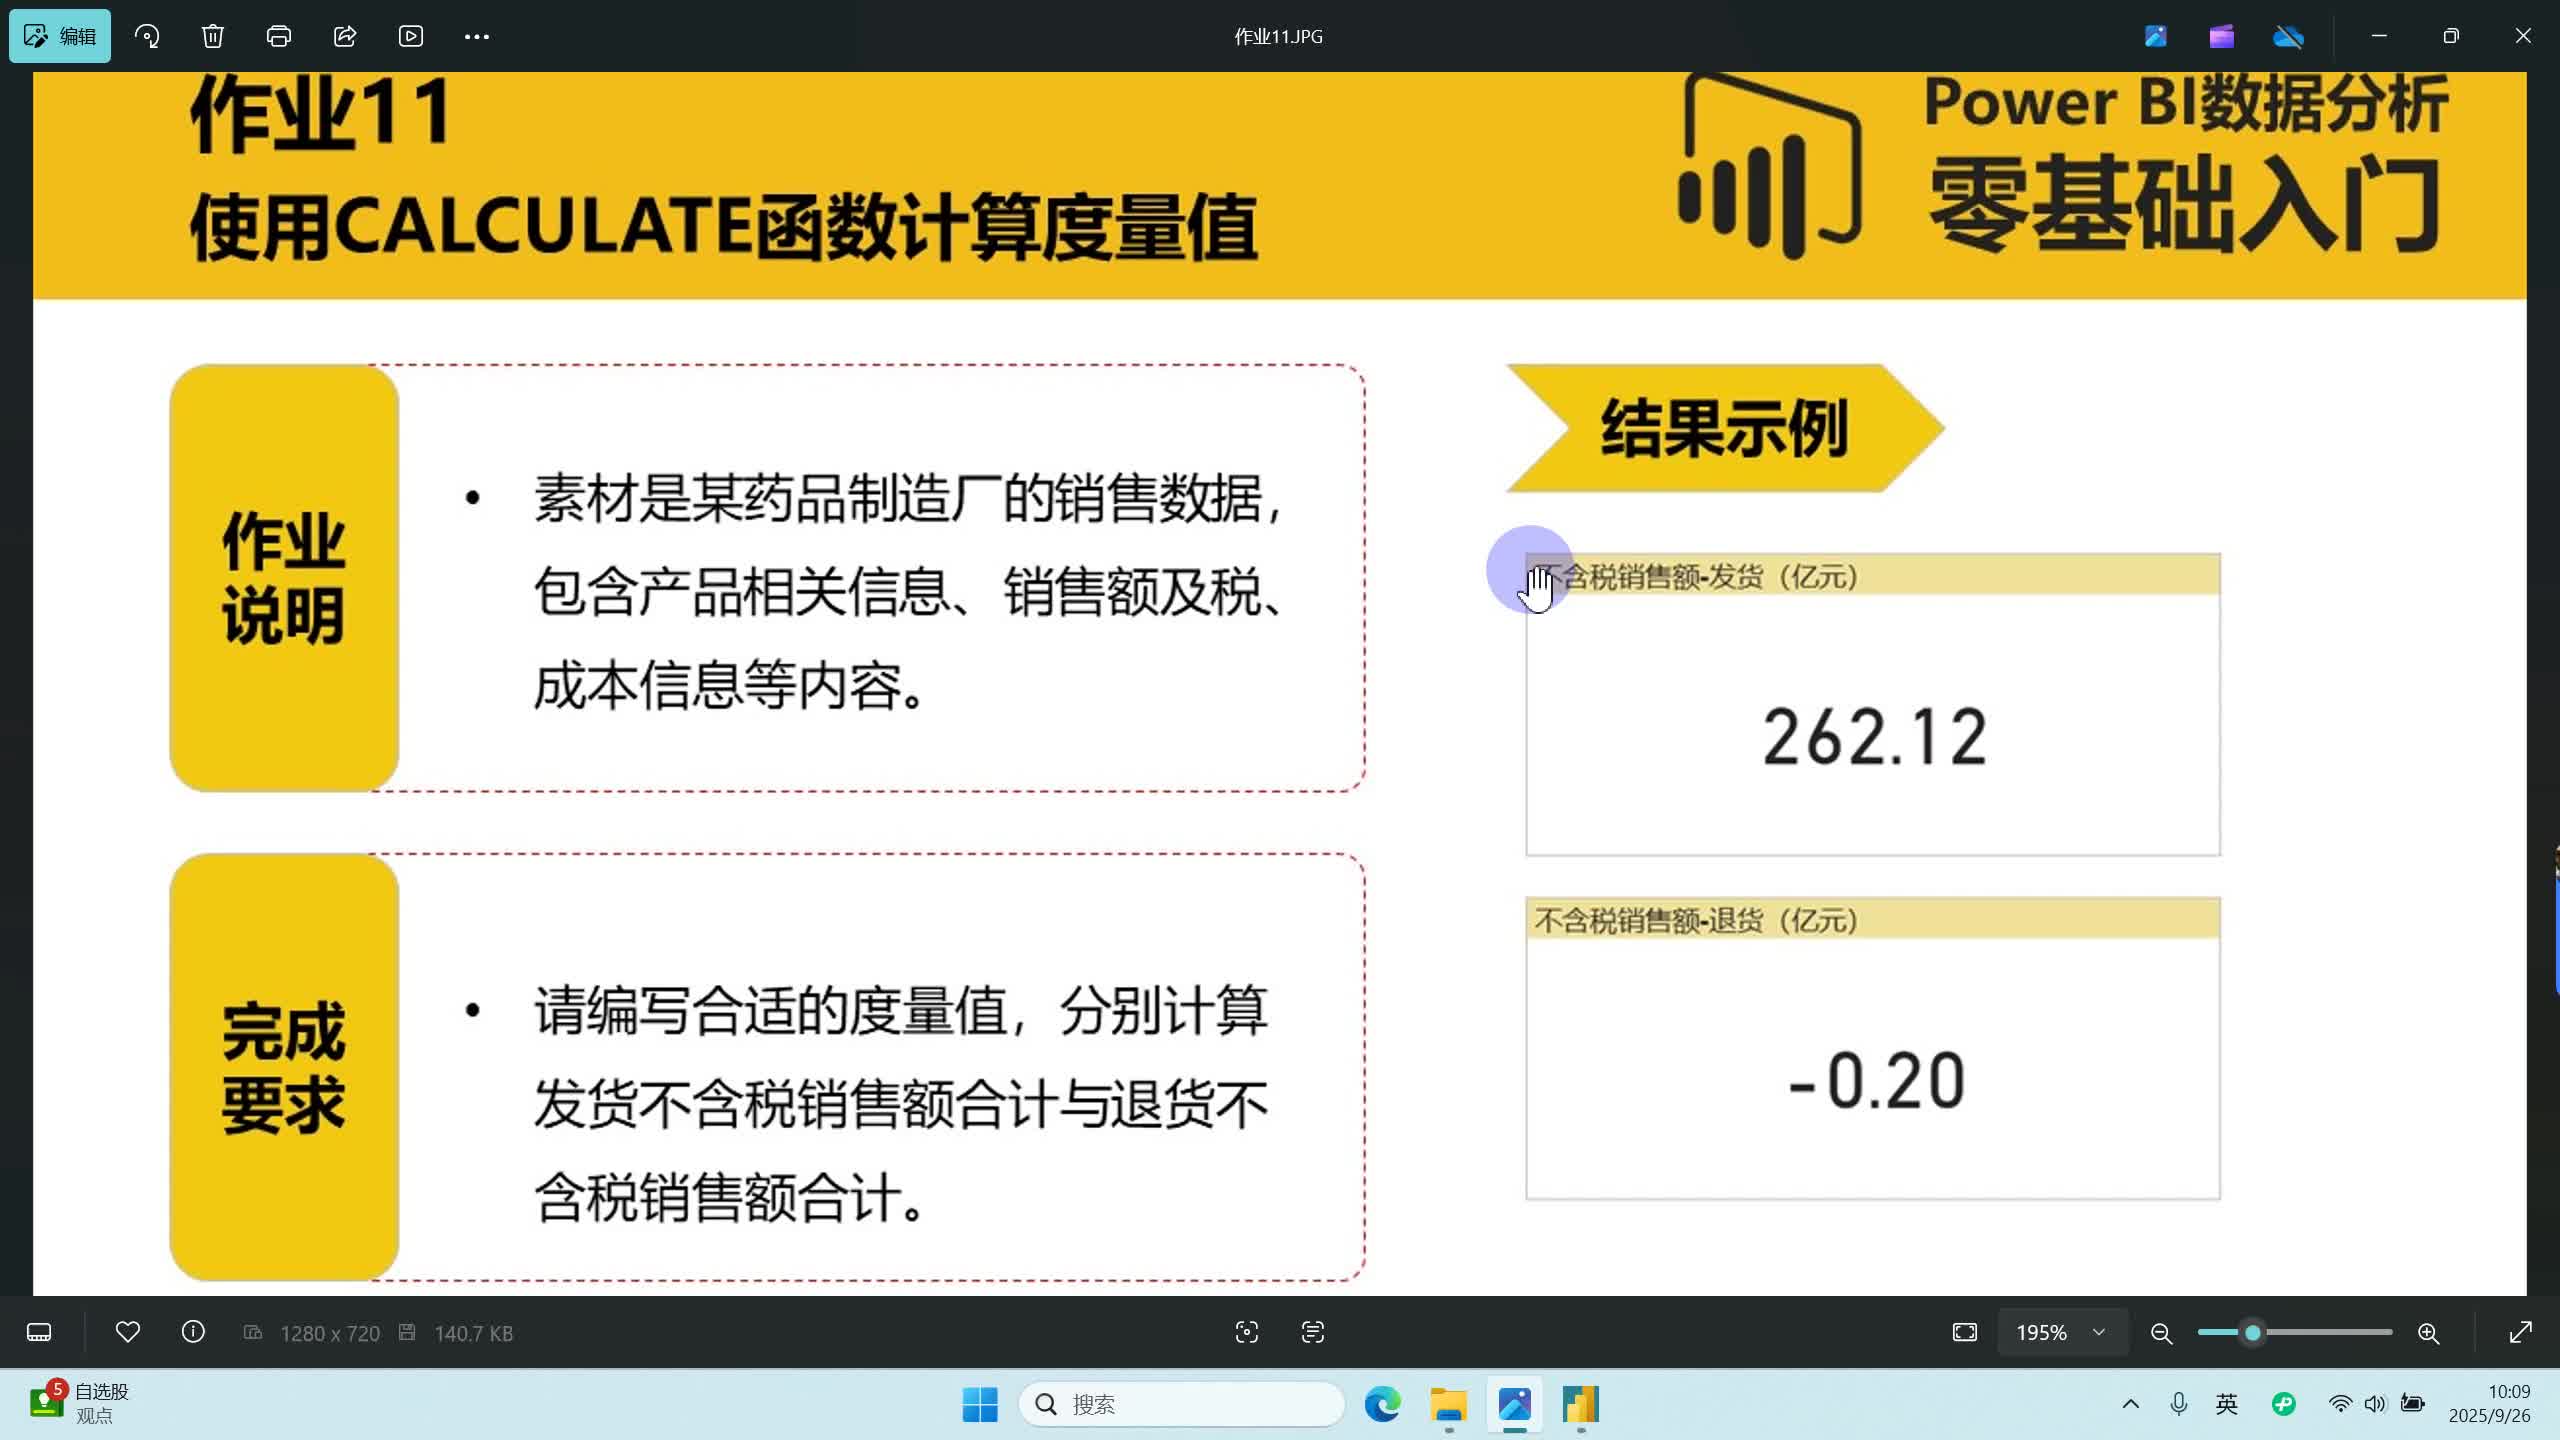Rotate the image with the rotate icon
Screen dimensions: 2560x1440
point(147,36)
